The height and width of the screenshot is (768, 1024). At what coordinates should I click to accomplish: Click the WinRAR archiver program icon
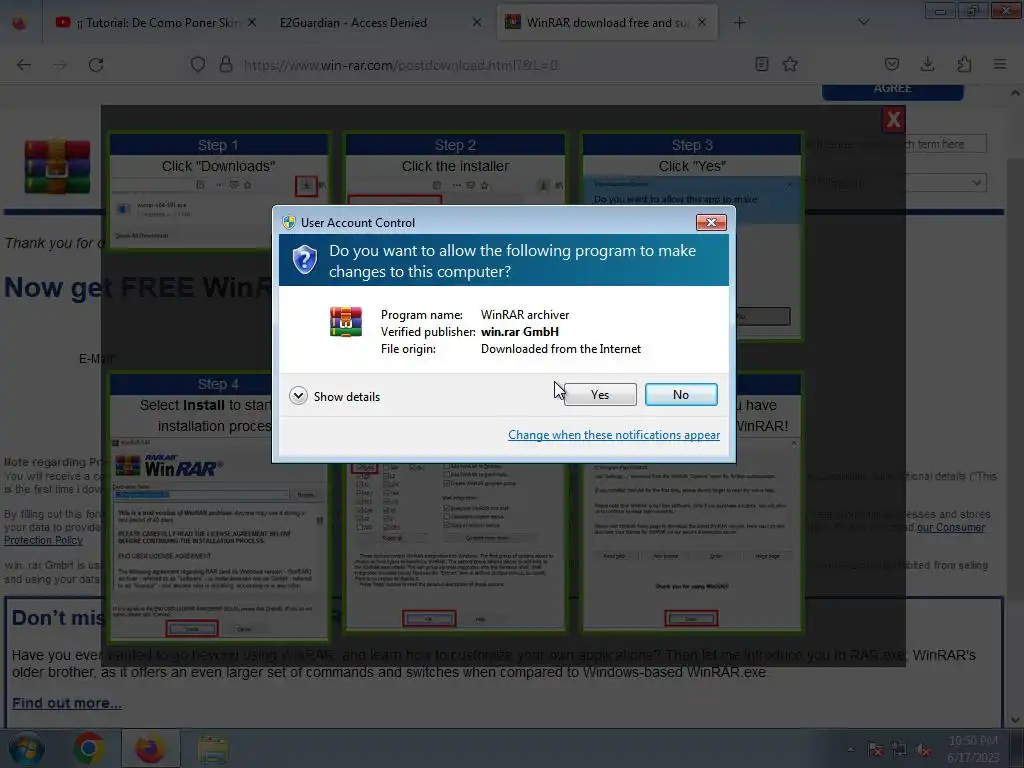pos(345,322)
